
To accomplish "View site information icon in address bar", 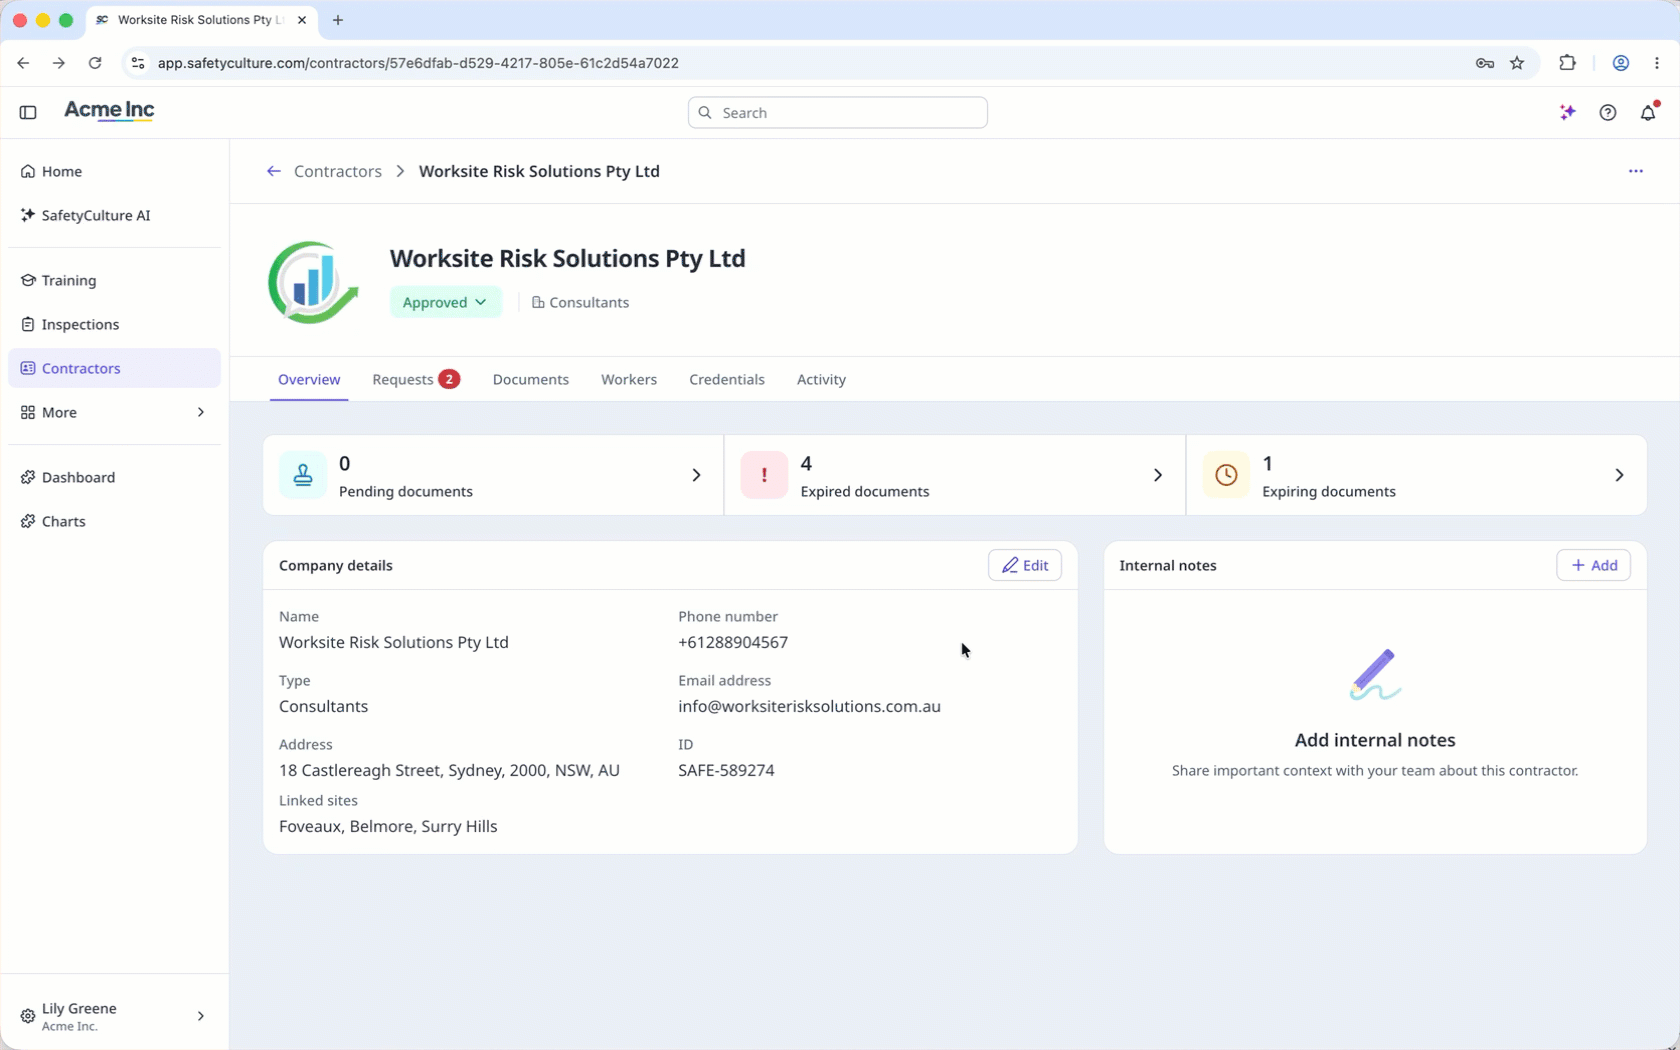I will (x=138, y=63).
